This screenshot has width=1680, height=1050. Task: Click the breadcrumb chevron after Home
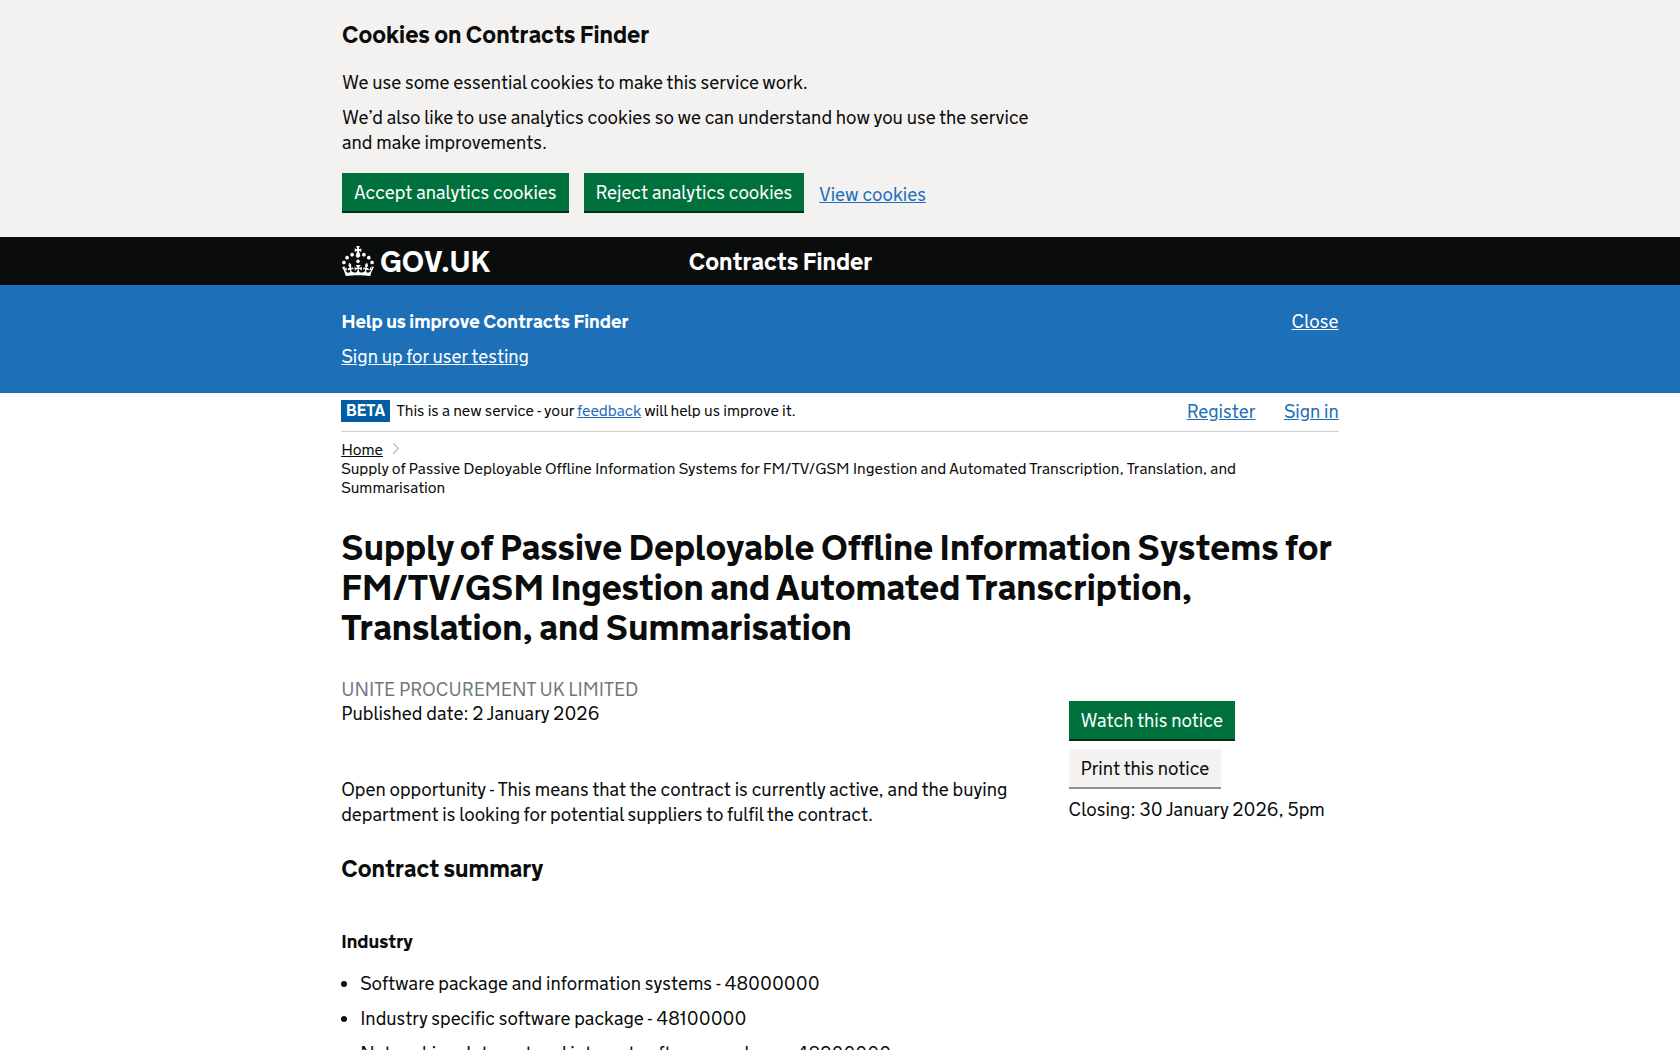[396, 449]
